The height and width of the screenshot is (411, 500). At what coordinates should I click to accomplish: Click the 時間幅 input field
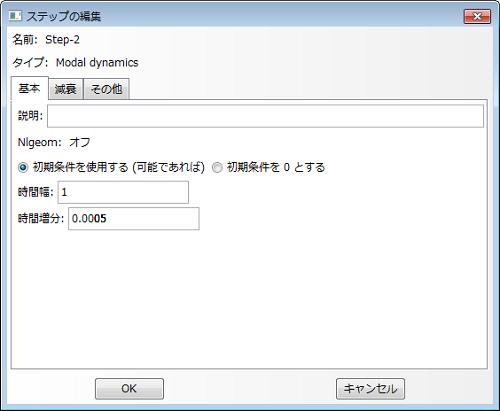(123, 192)
